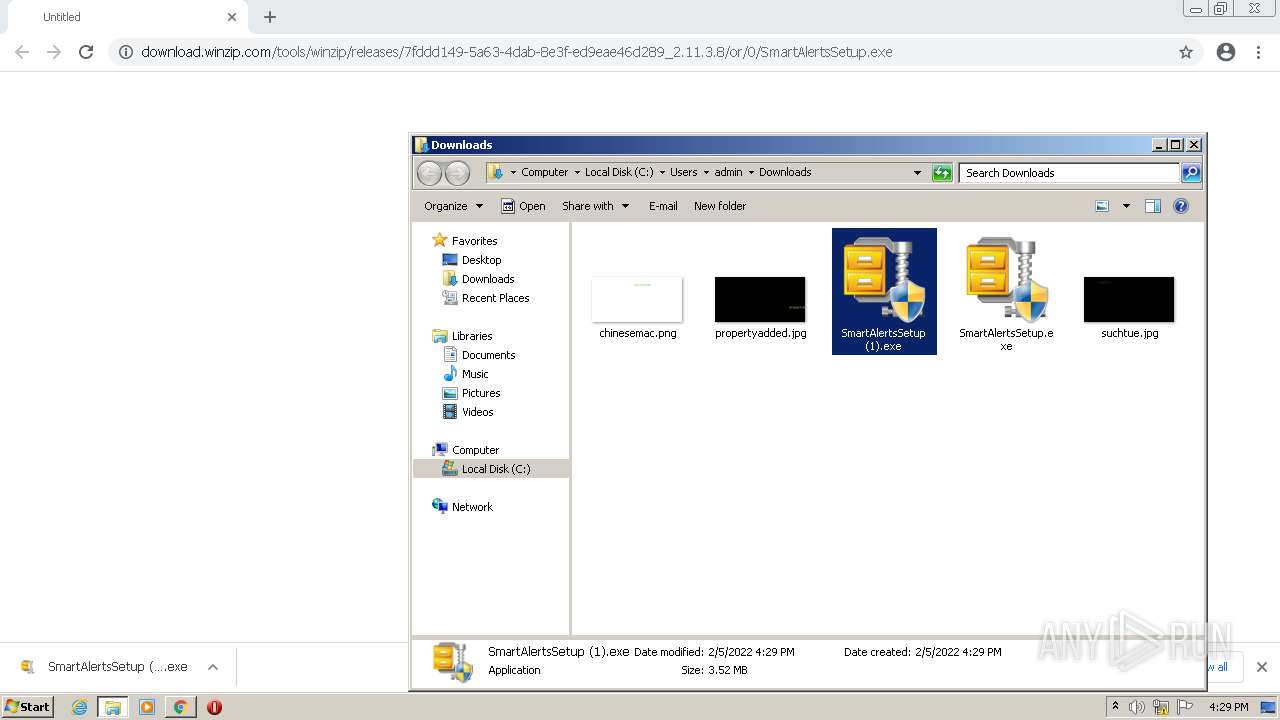Expand the Users breadcrumb arrow
This screenshot has width=1280, height=720.
[706, 173]
